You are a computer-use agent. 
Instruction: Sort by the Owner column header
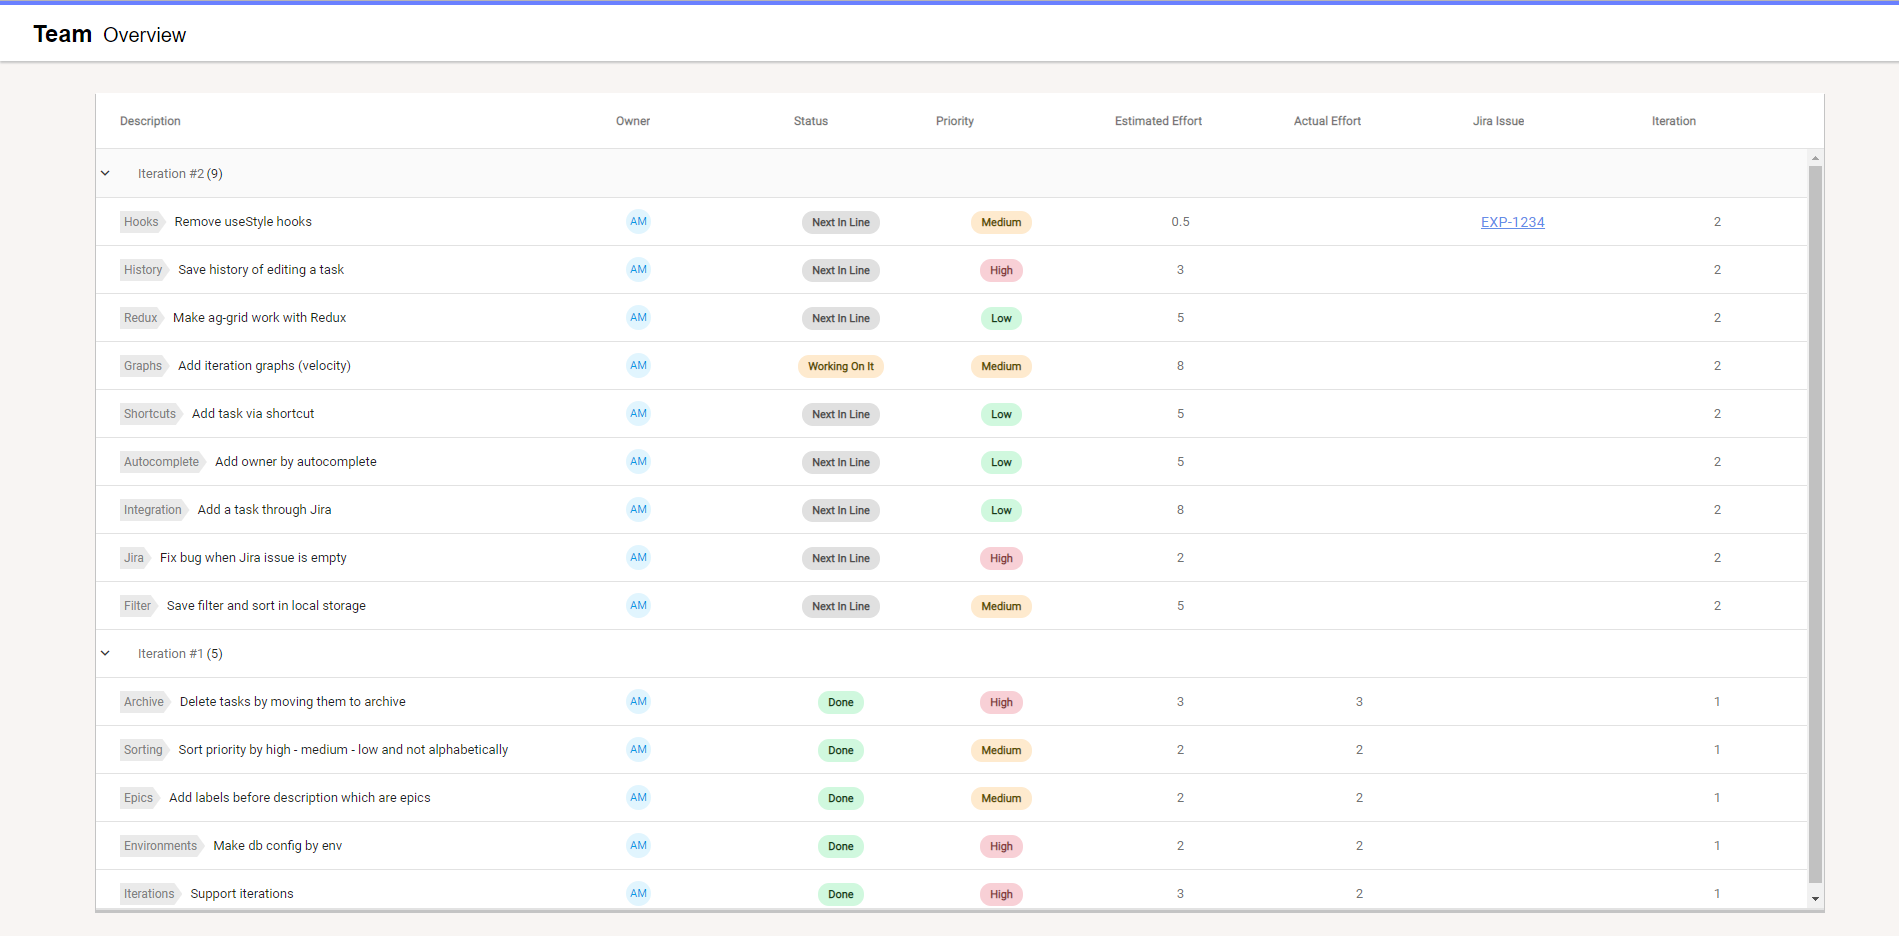(633, 121)
